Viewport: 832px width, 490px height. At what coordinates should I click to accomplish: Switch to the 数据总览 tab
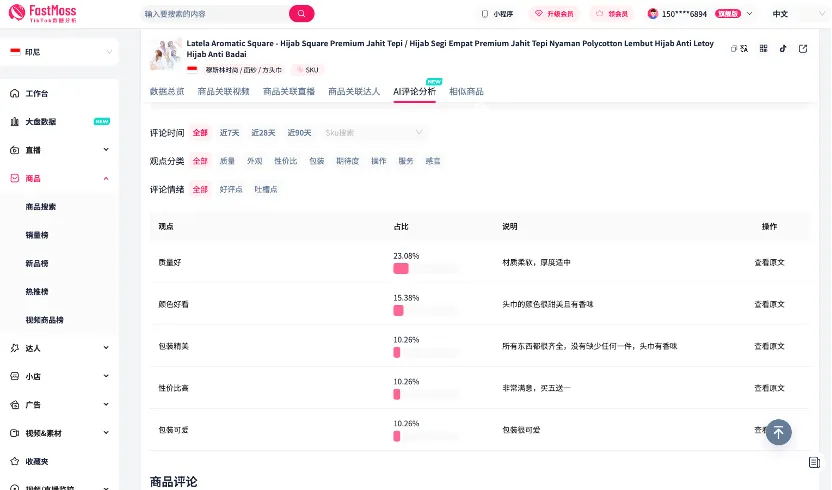(167, 91)
